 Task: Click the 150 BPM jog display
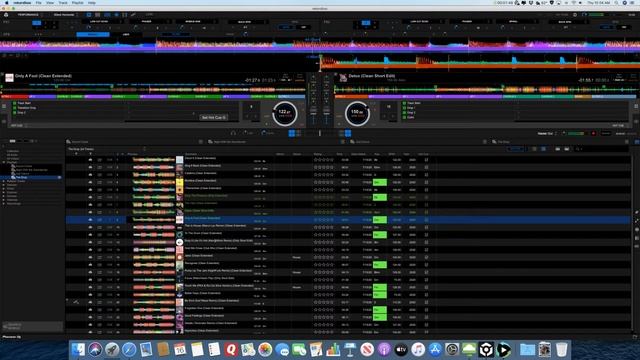[x=357, y=113]
